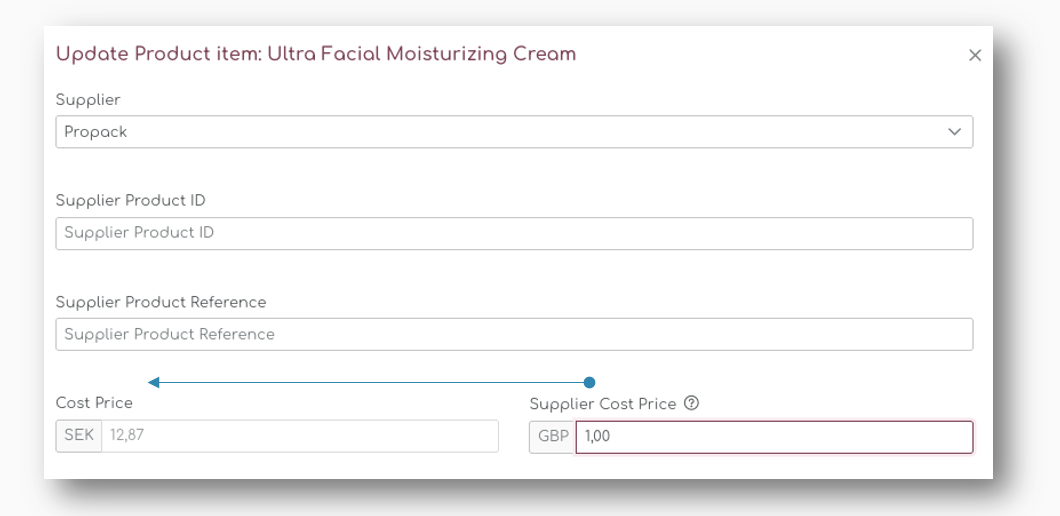Click the Cost Price field showing 12,87
Viewport: 1060px width, 516px height.
(300, 436)
